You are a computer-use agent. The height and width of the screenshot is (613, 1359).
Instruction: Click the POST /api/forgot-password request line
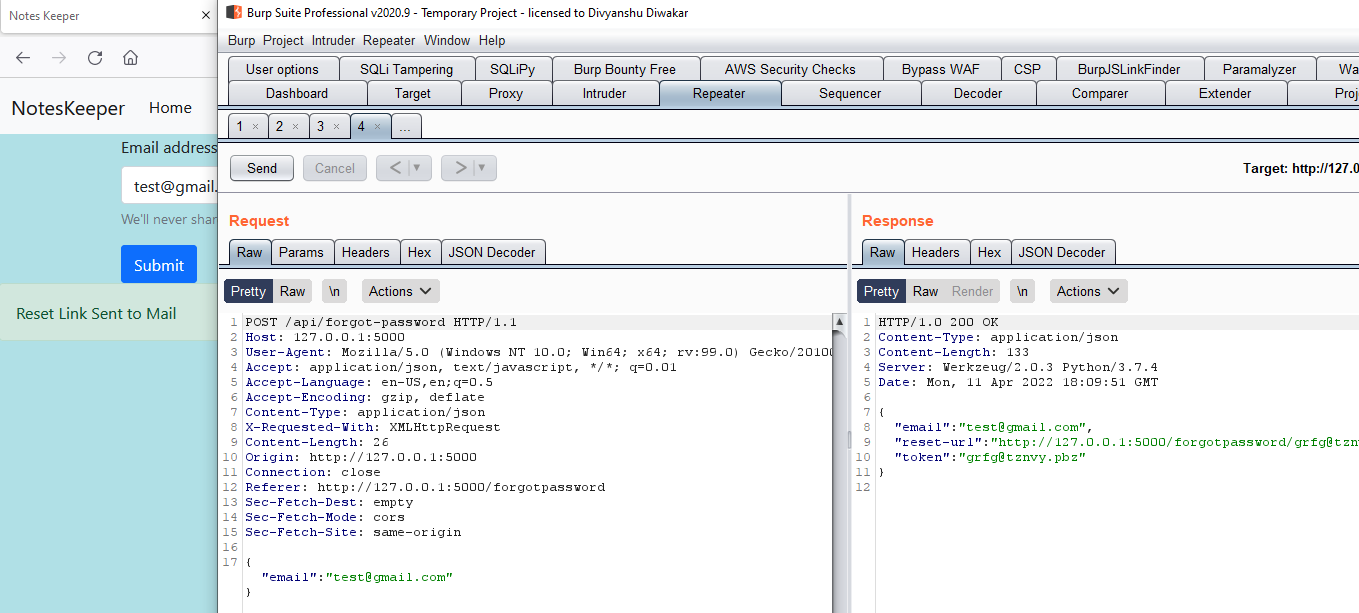click(x=380, y=322)
